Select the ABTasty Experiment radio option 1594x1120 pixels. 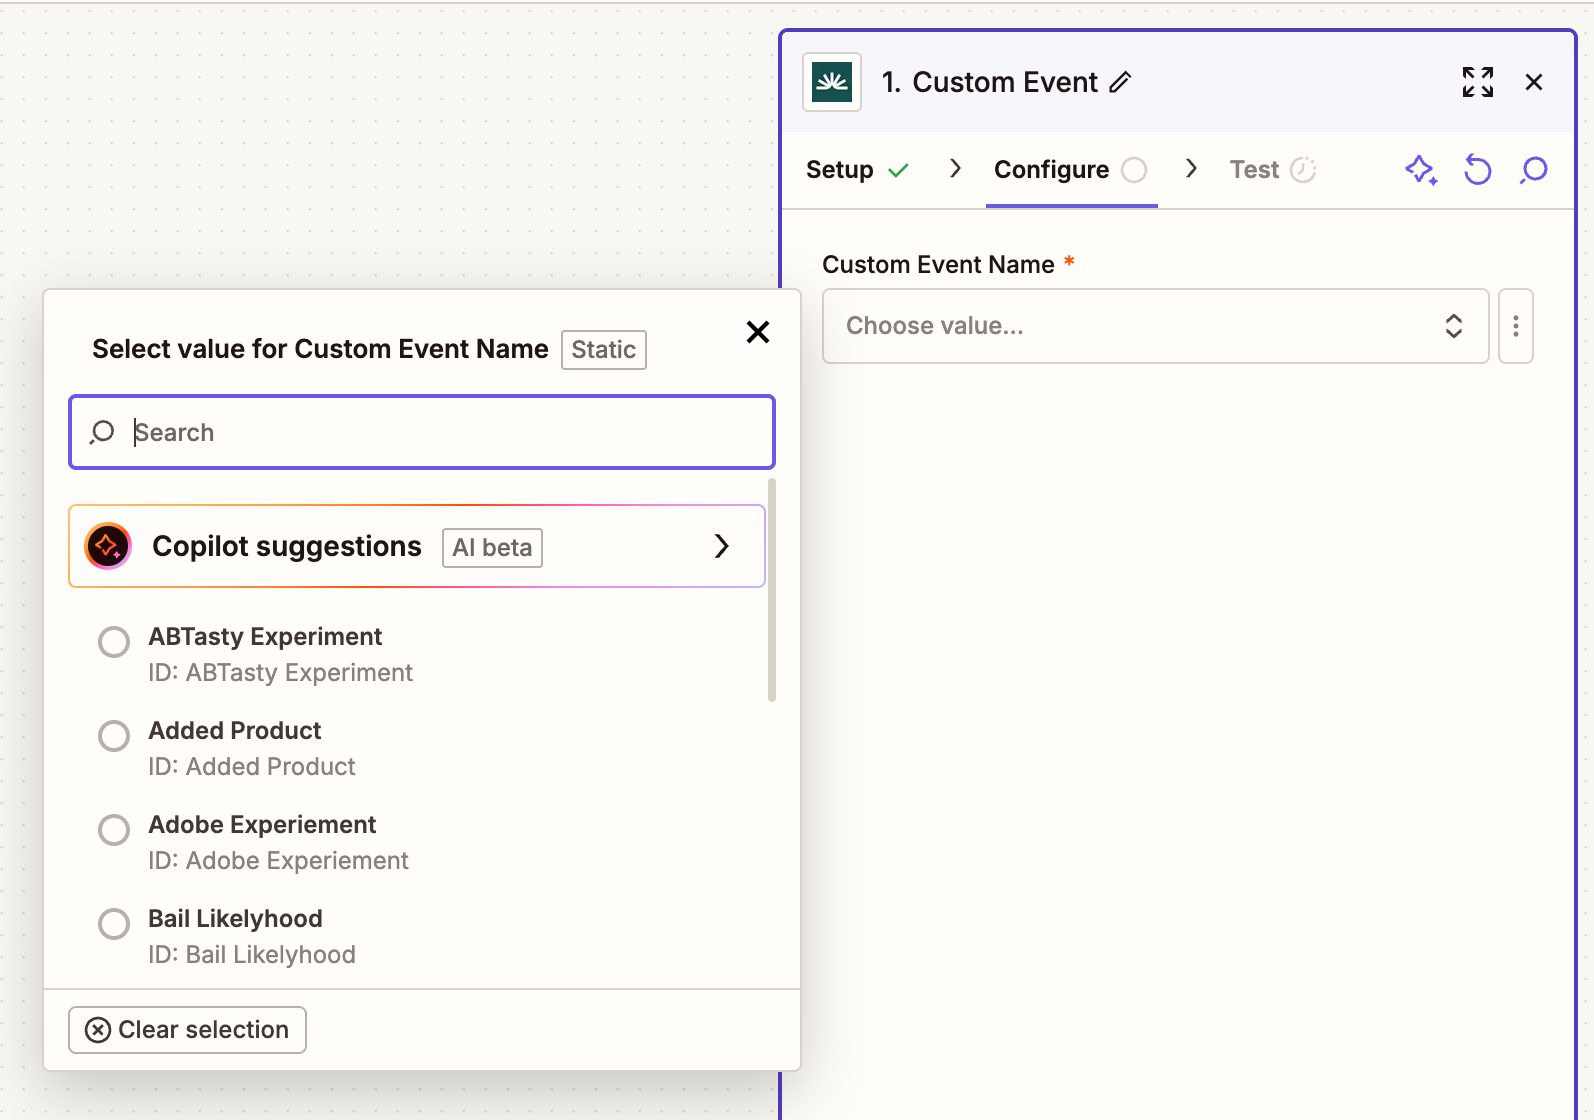point(114,642)
